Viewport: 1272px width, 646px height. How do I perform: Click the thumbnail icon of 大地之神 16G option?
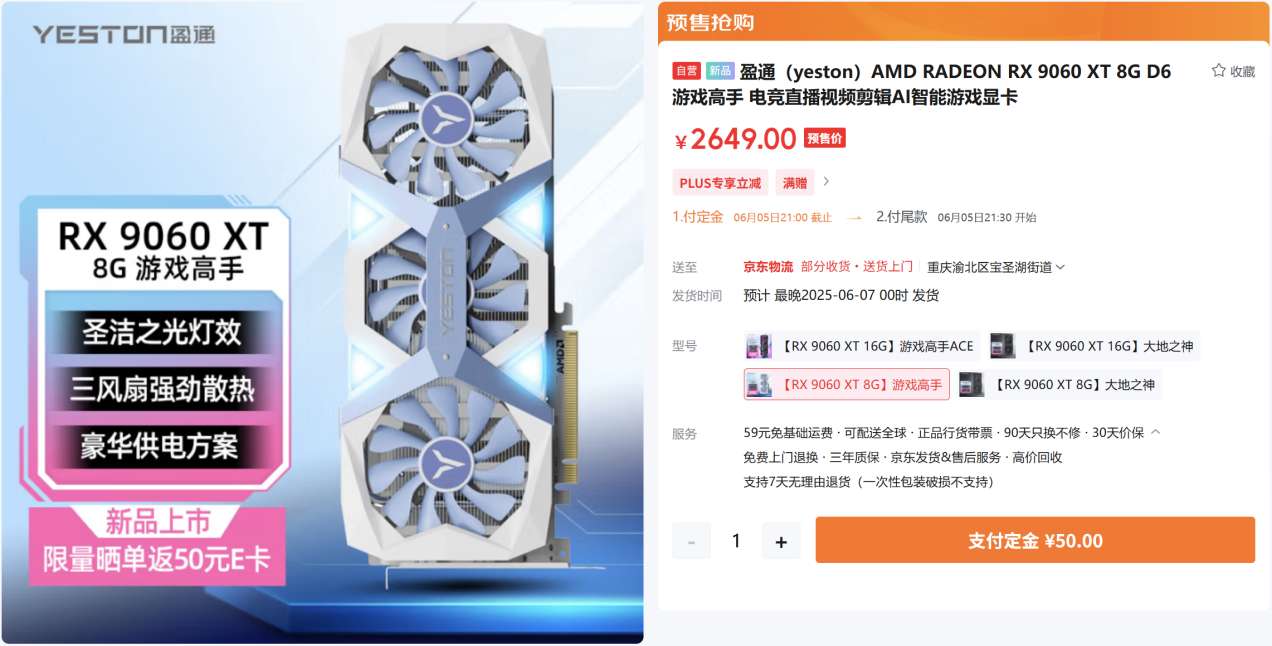[1002, 346]
